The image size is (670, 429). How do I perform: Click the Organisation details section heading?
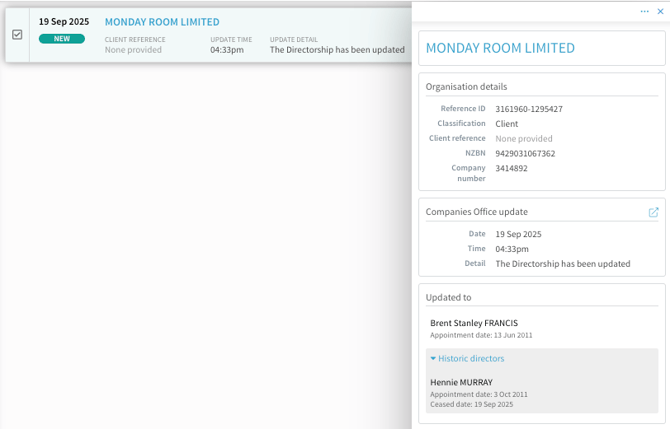pos(466,87)
